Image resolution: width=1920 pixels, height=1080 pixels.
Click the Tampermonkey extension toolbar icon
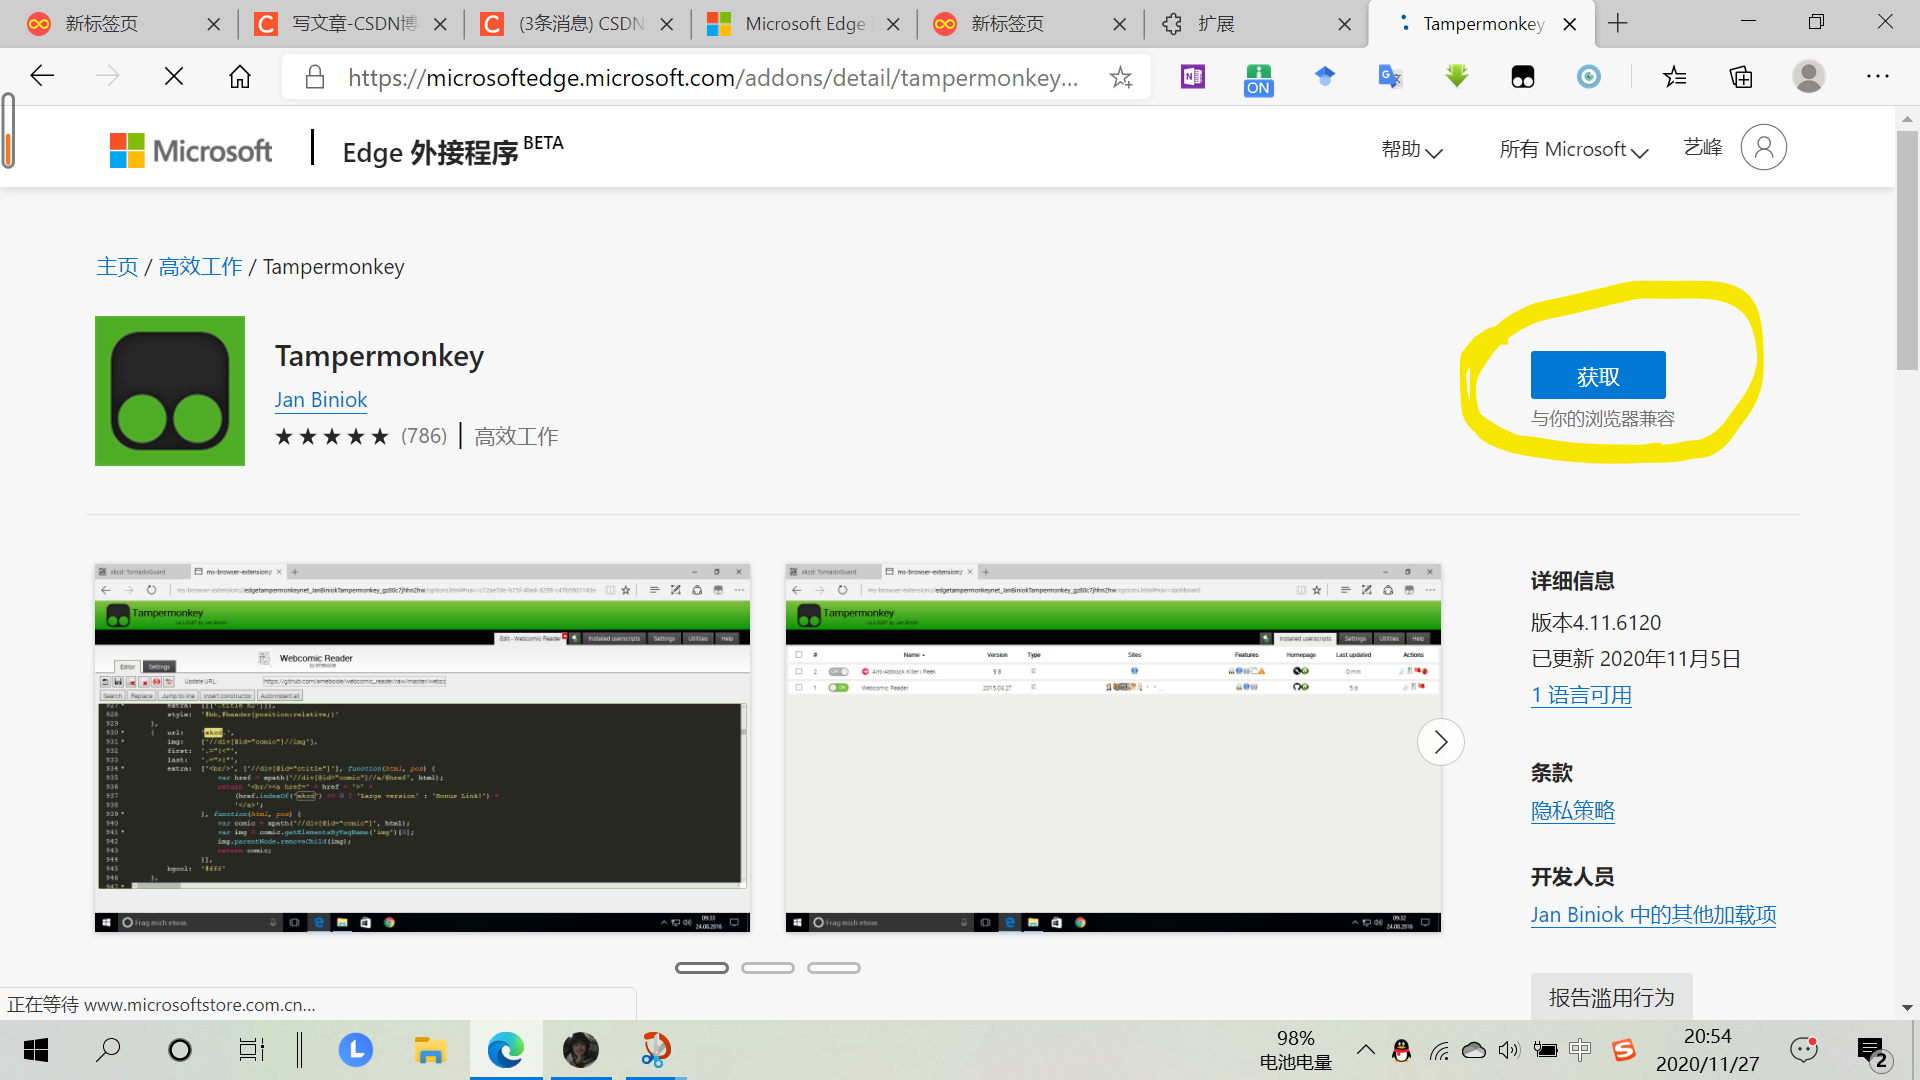pos(1522,77)
